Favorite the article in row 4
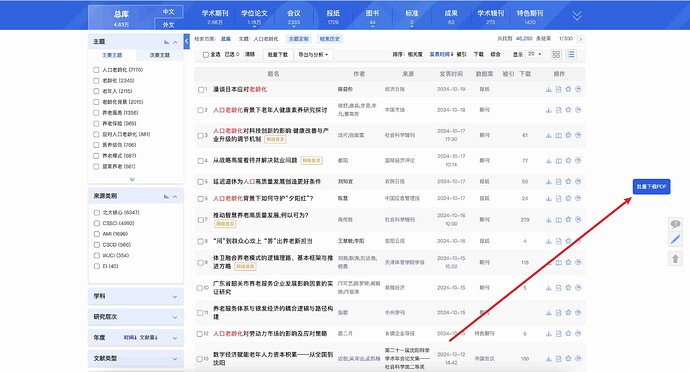The width and height of the screenshot is (690, 372). [568, 161]
